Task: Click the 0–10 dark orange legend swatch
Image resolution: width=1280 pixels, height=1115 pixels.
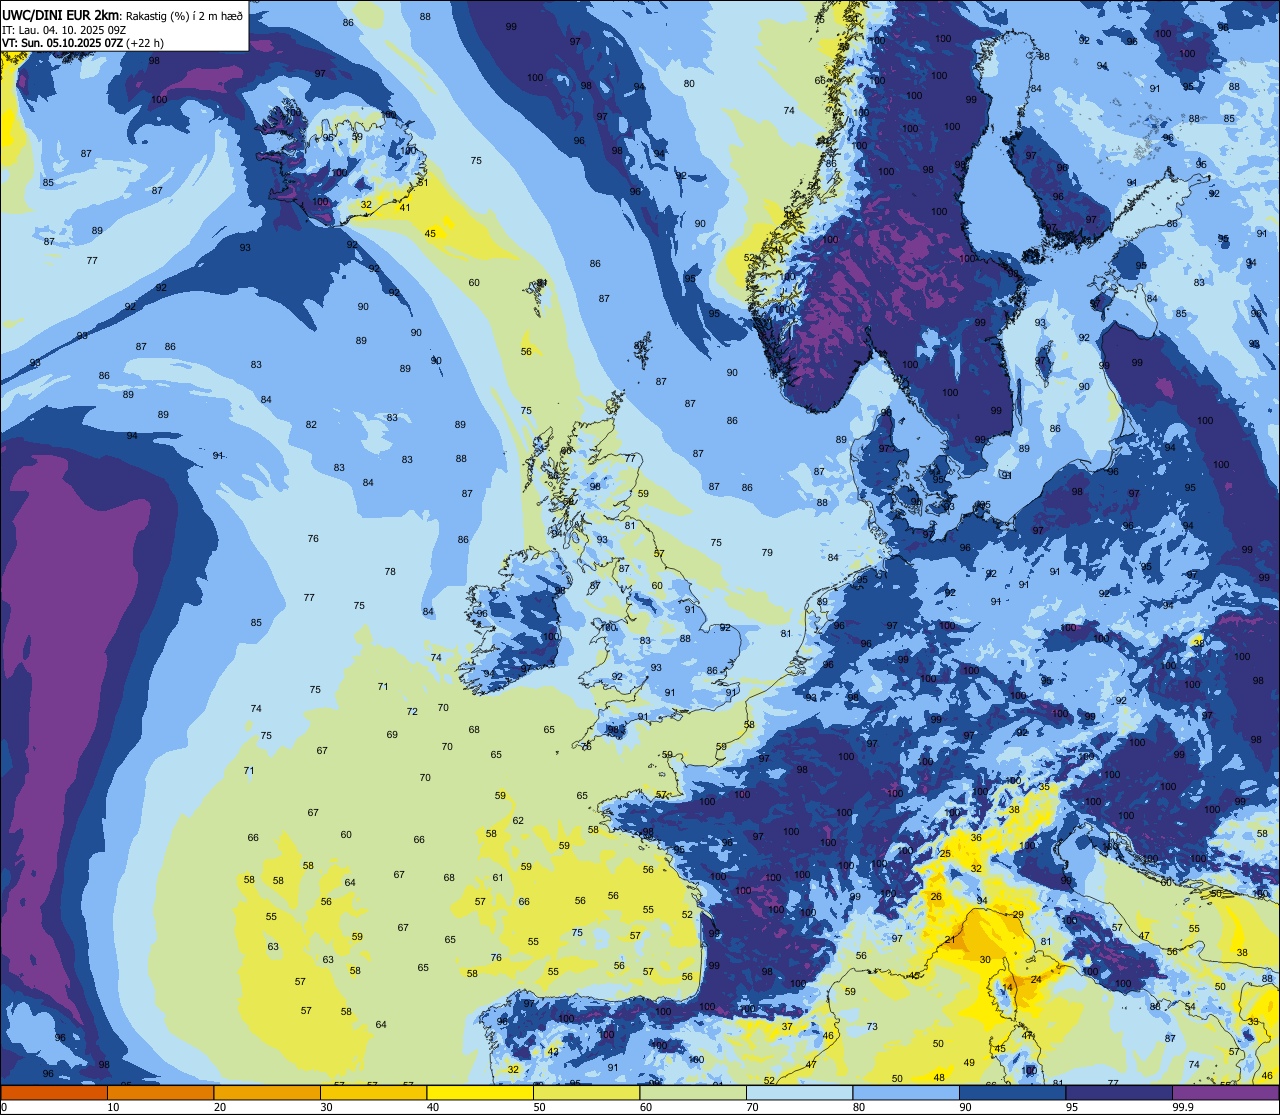Action: (x=54, y=1092)
